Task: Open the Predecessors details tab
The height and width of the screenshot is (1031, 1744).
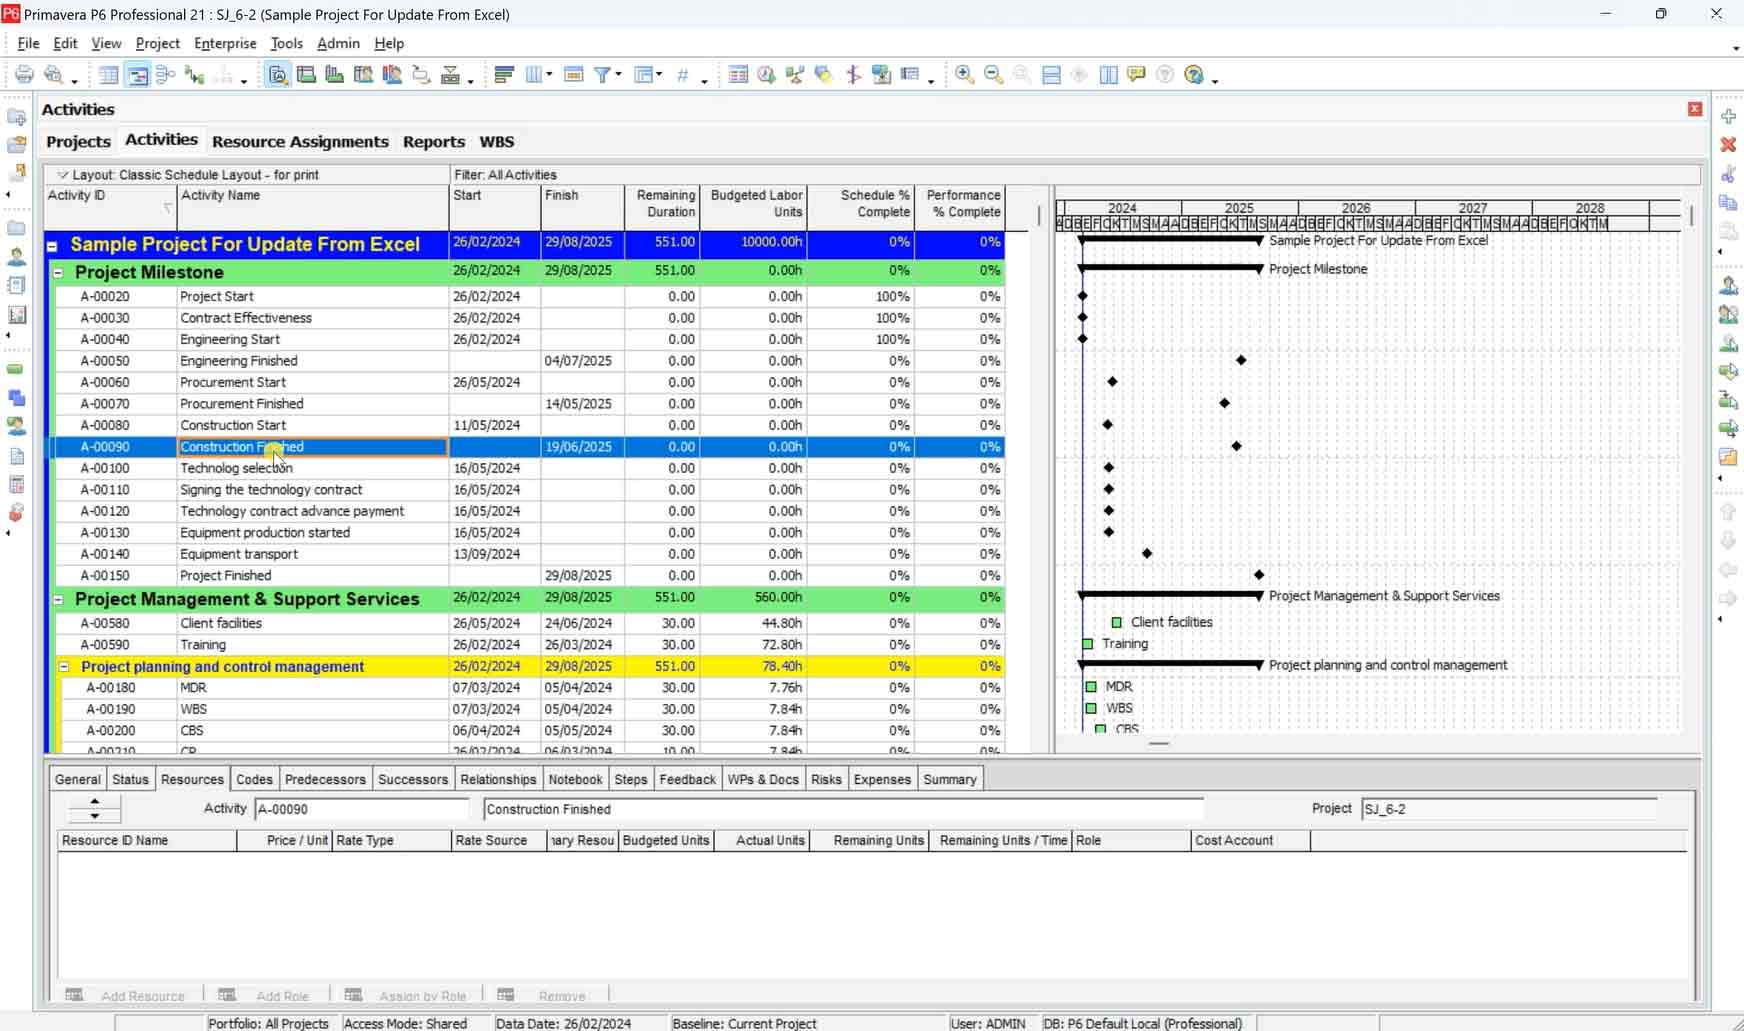Action: (x=325, y=780)
